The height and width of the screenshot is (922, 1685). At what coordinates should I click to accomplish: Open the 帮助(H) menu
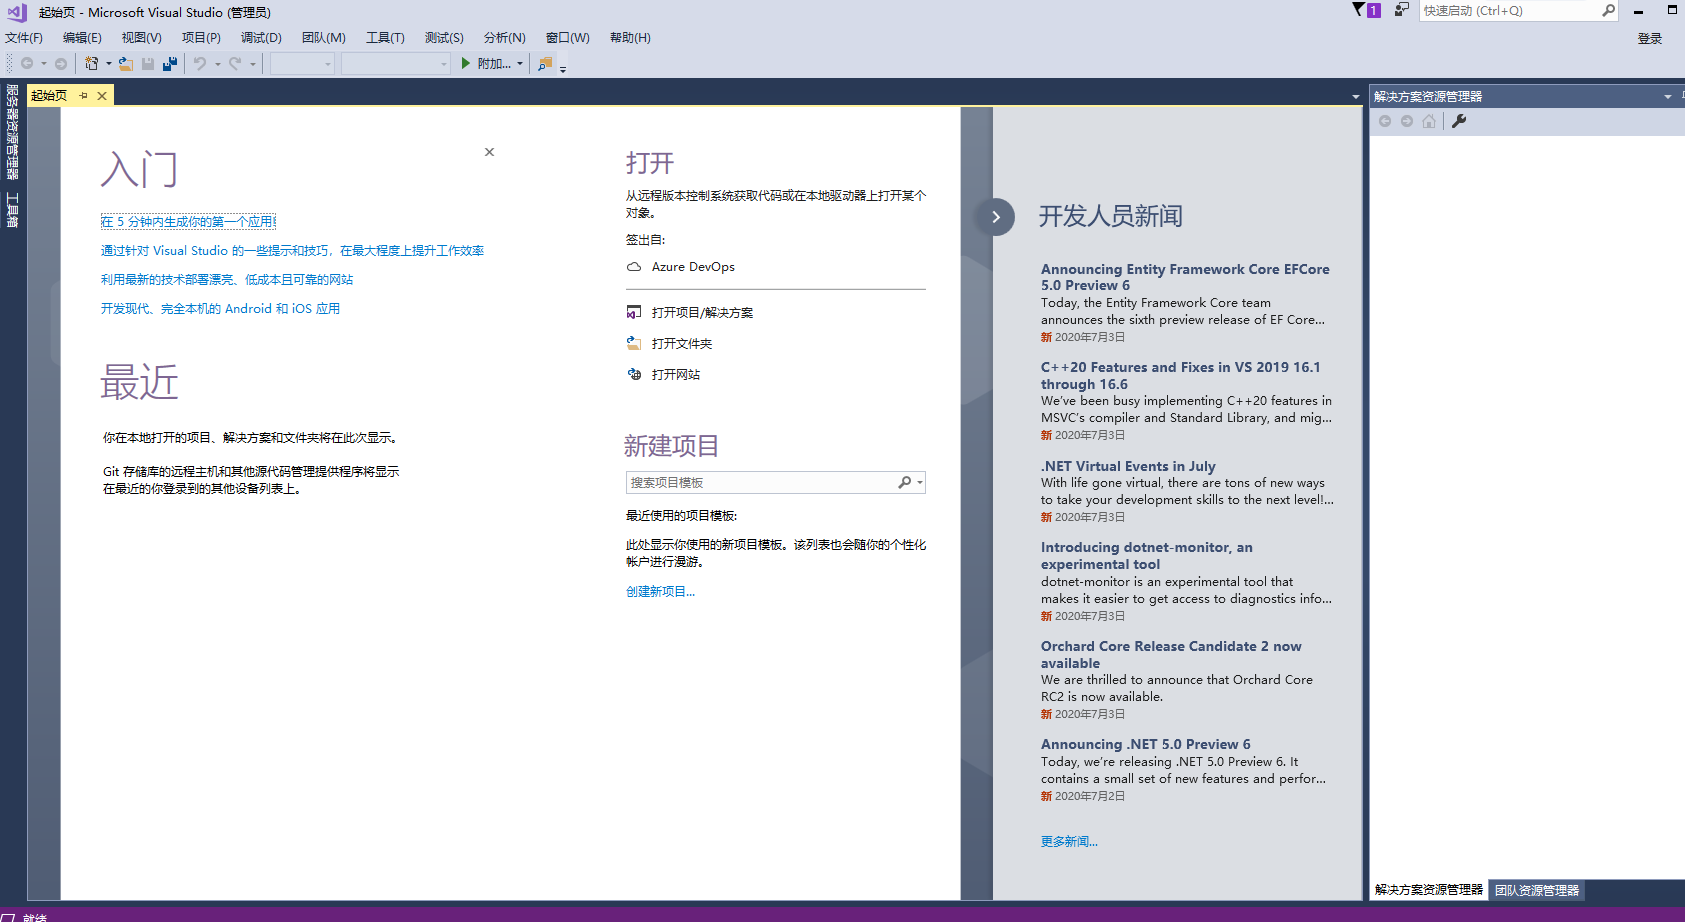click(x=630, y=38)
